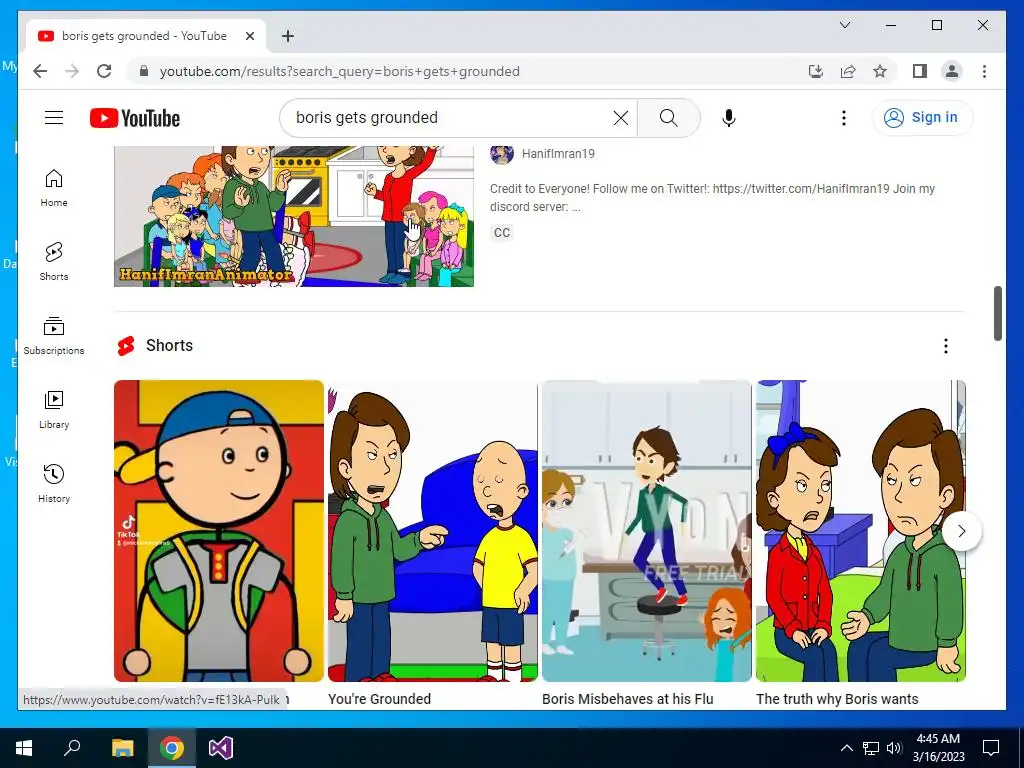Open the You're Grounded short thumbnail
This screenshot has width=1024, height=768.
coord(432,531)
